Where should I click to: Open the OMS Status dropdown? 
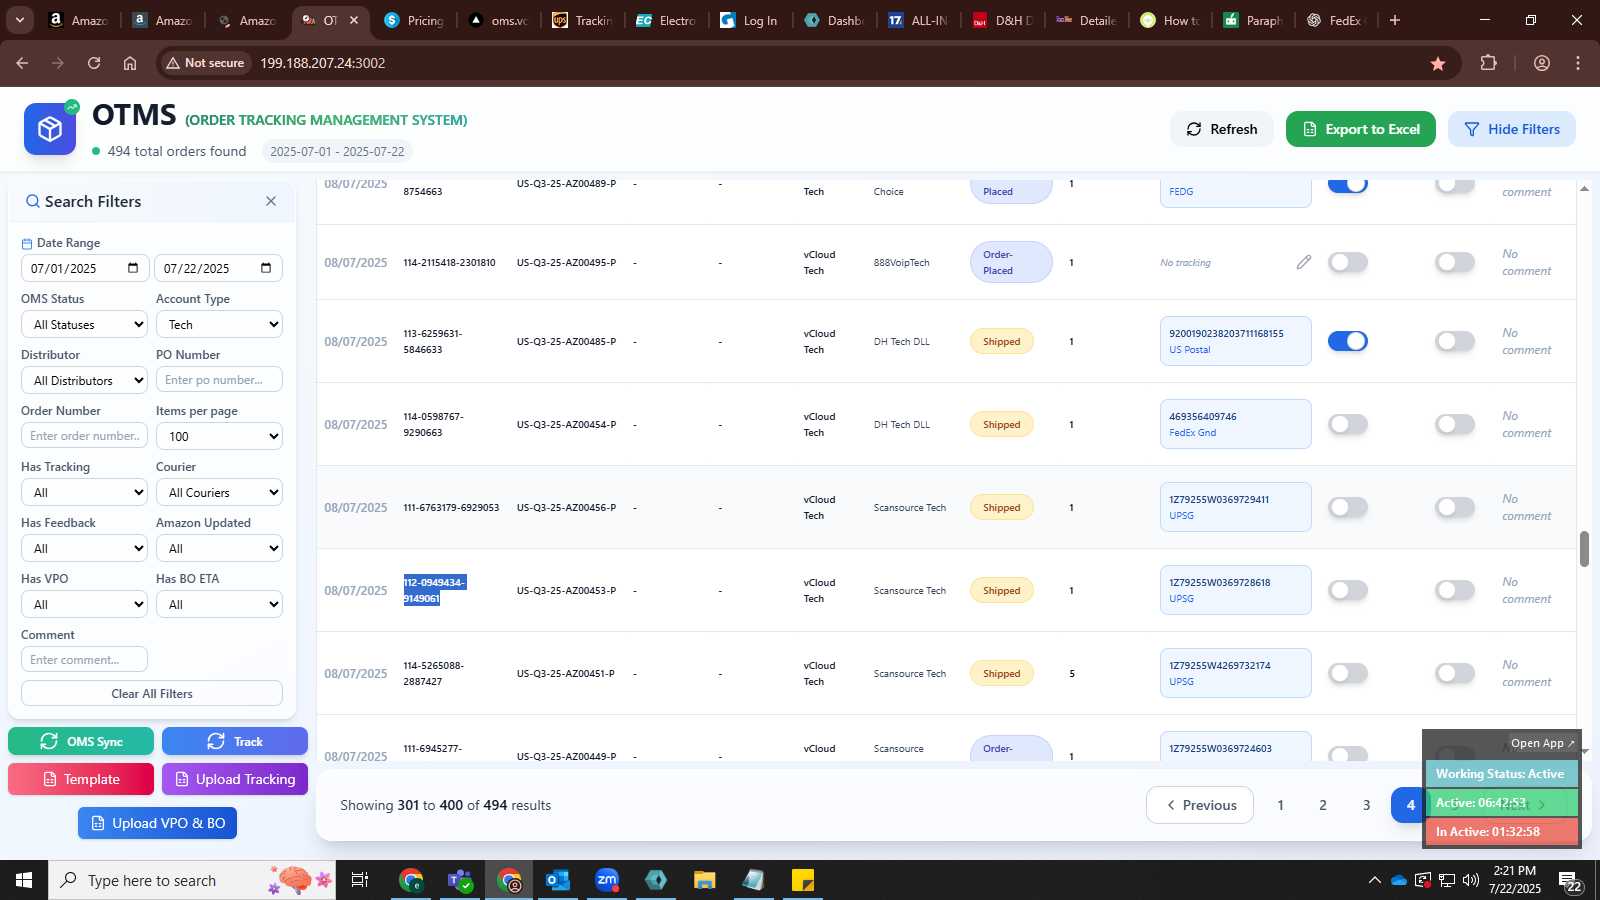coord(84,324)
